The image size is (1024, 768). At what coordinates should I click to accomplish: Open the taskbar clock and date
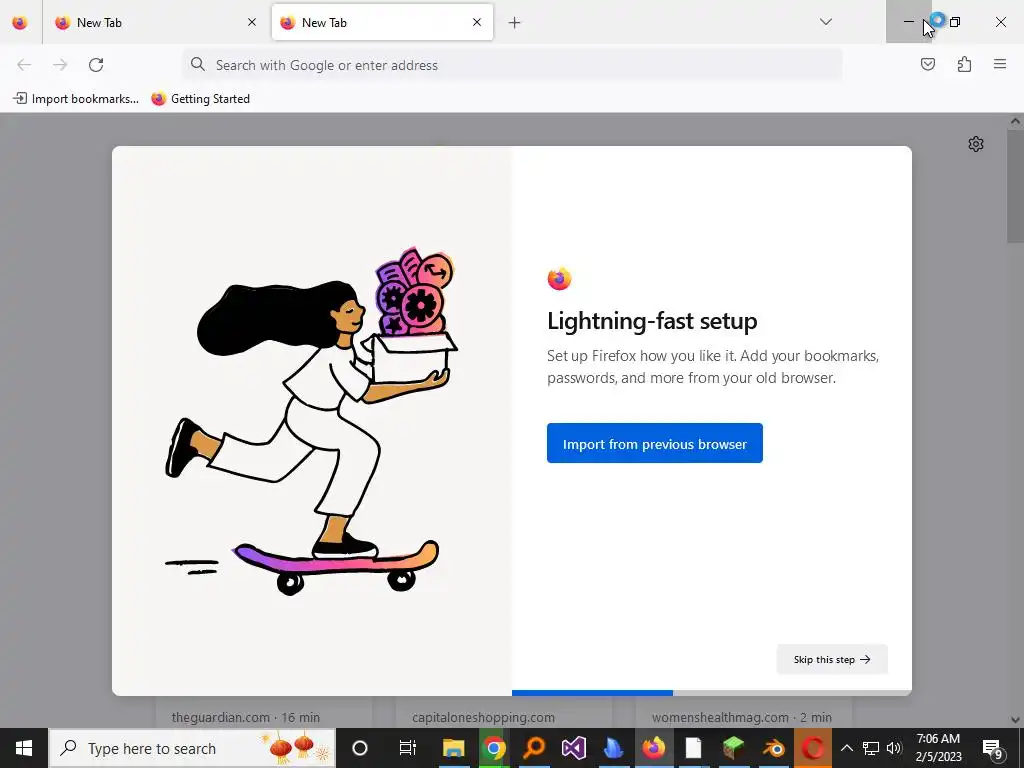pos(938,748)
